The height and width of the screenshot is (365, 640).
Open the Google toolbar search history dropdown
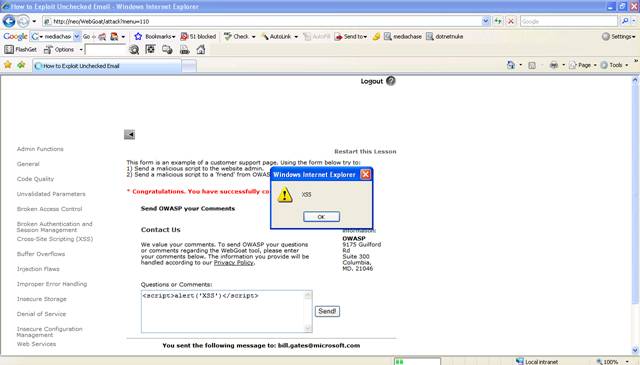[x=77, y=36]
